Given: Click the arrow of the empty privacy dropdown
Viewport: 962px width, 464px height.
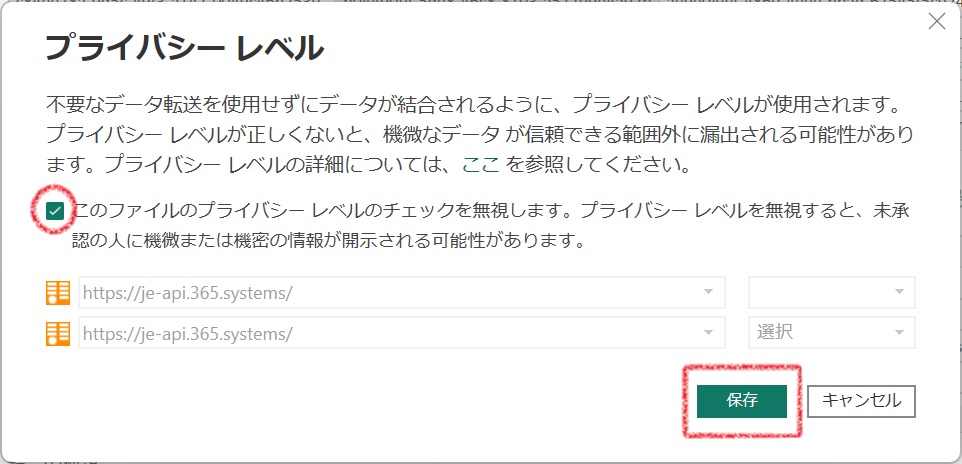Looking at the screenshot, I should (899, 293).
